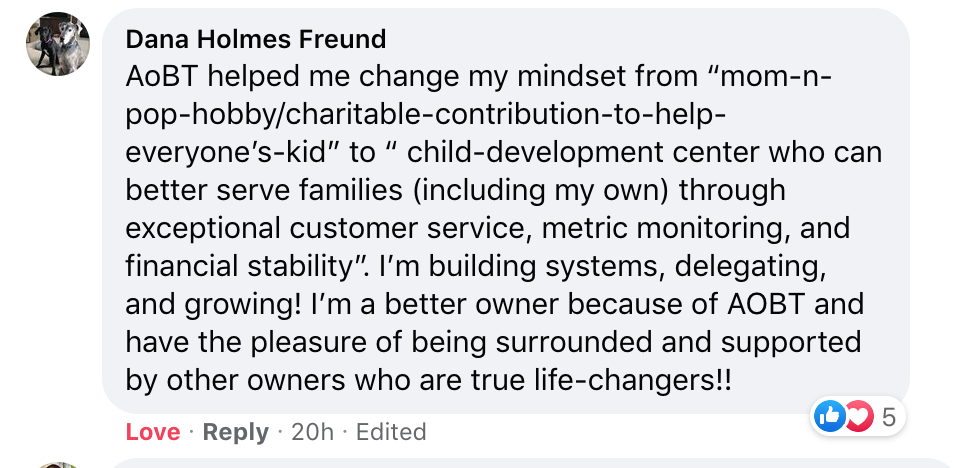Open Dana Holmes Freund's profile name link
Screen dimensions: 954x468
click(x=256, y=40)
